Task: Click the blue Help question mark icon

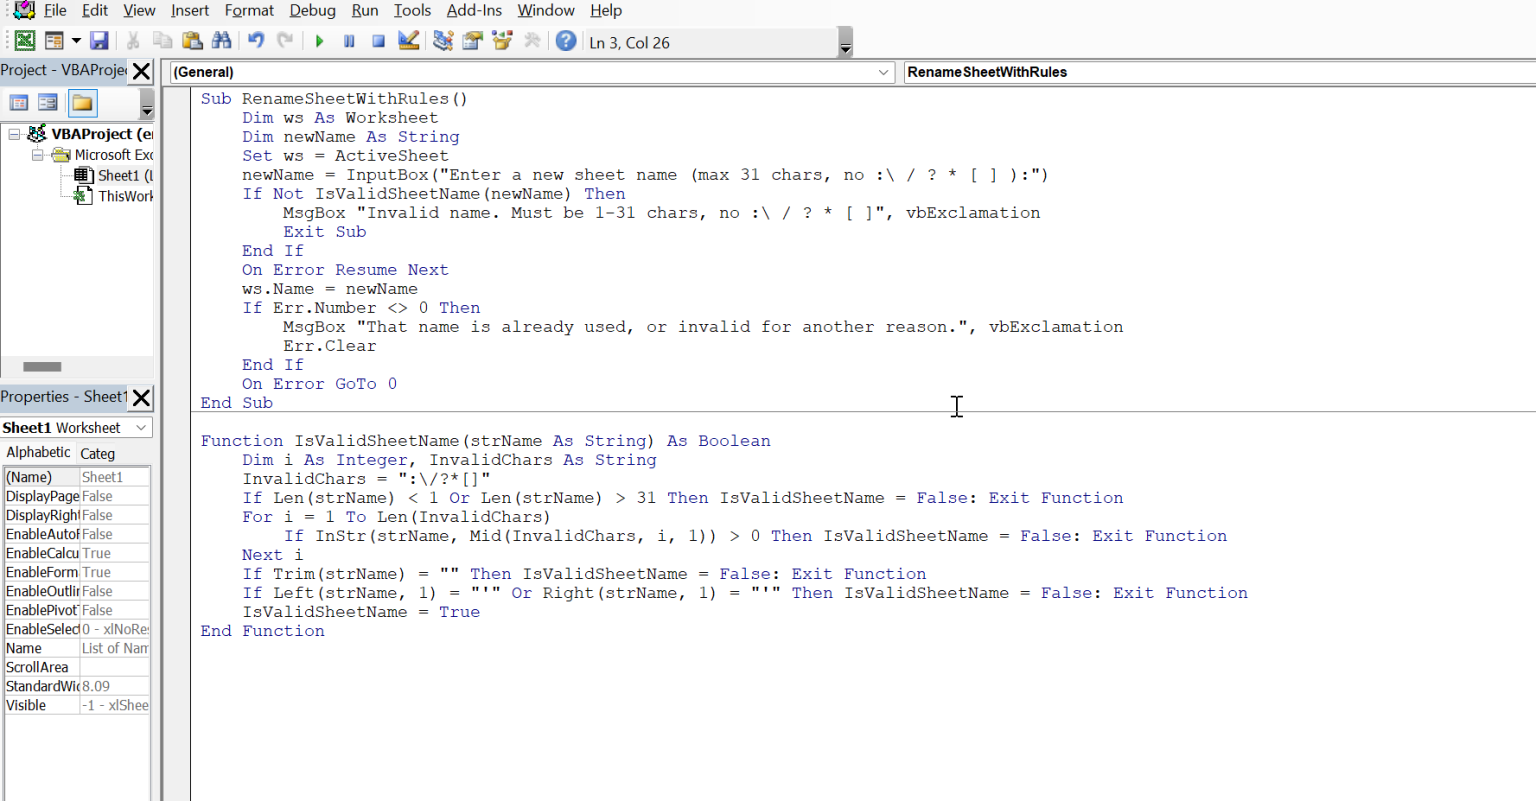Action: [x=566, y=41]
